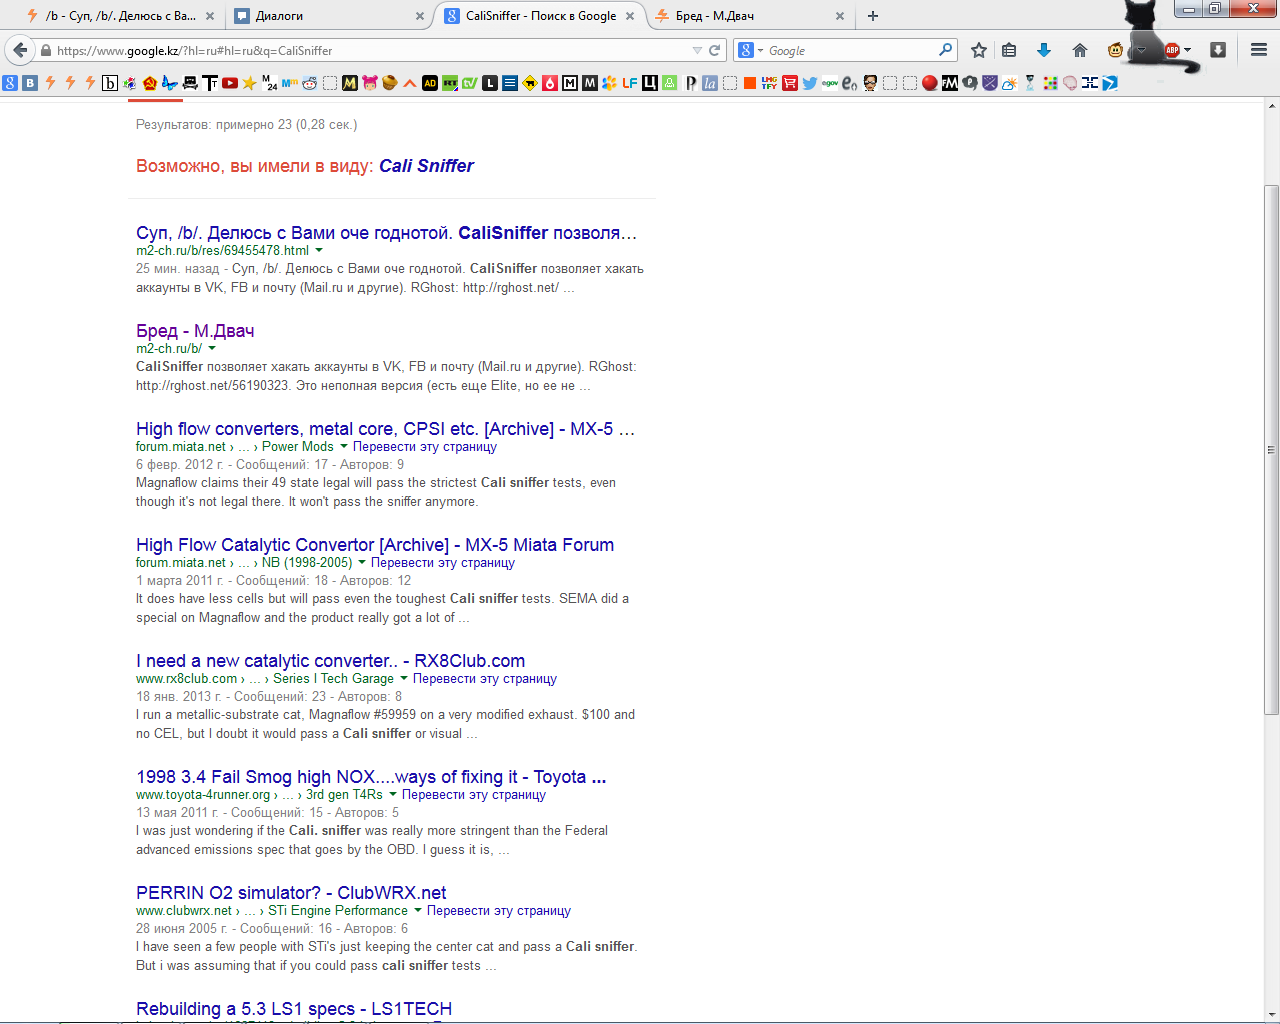1280x1024 pixels.
Task: Click the search magnifier in the search box
Action: tap(945, 50)
